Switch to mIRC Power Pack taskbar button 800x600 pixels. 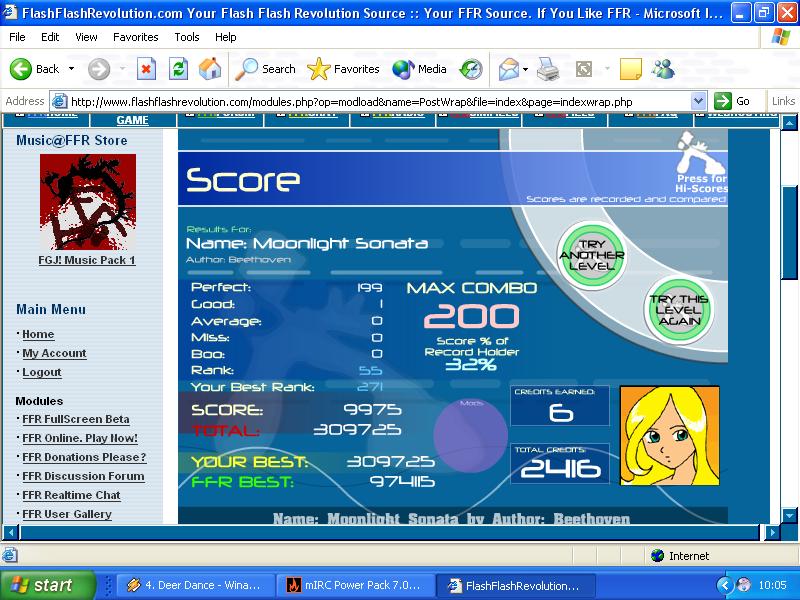pyautogui.click(x=356, y=585)
